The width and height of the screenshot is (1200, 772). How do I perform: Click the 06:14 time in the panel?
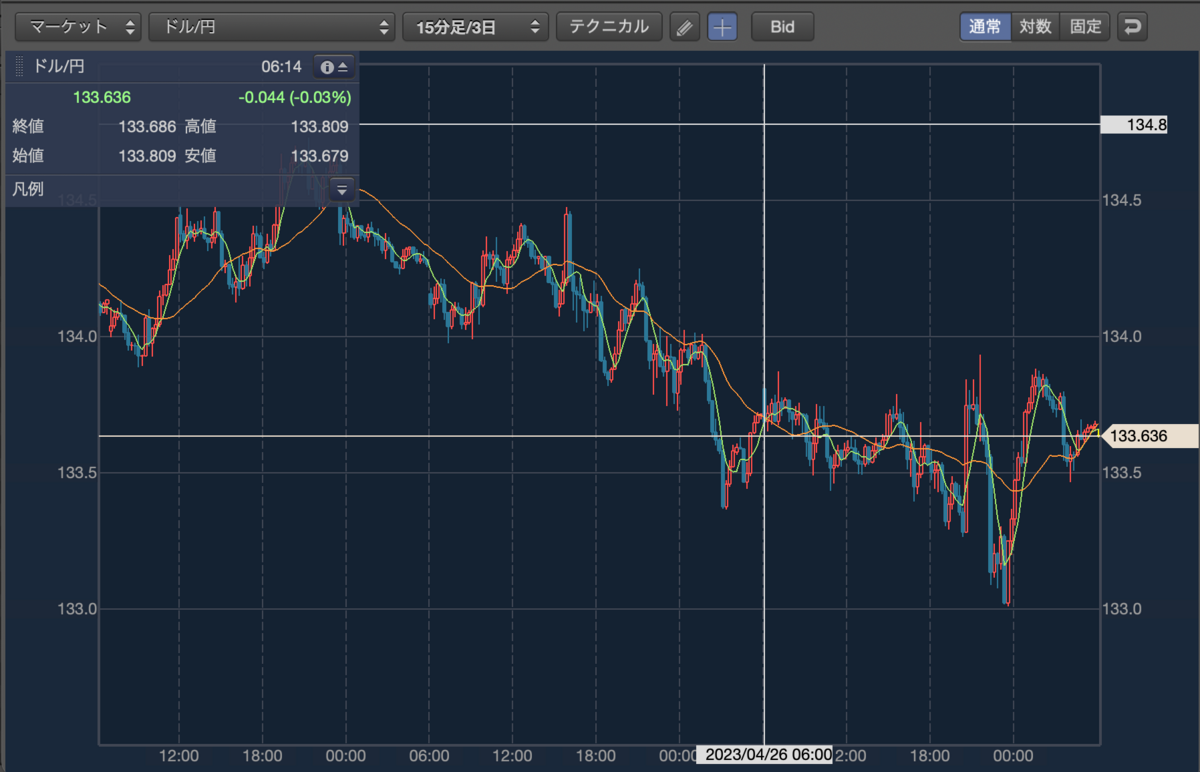click(x=281, y=67)
